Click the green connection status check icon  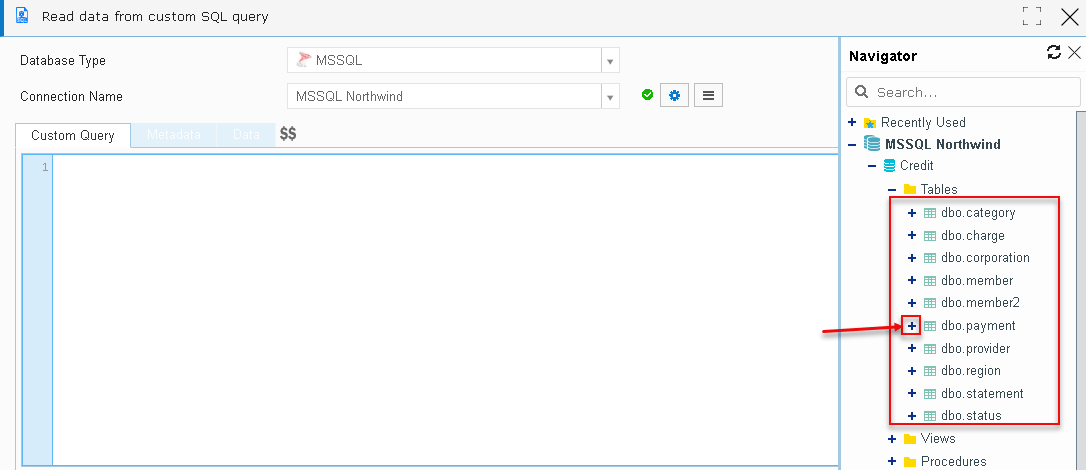click(648, 95)
